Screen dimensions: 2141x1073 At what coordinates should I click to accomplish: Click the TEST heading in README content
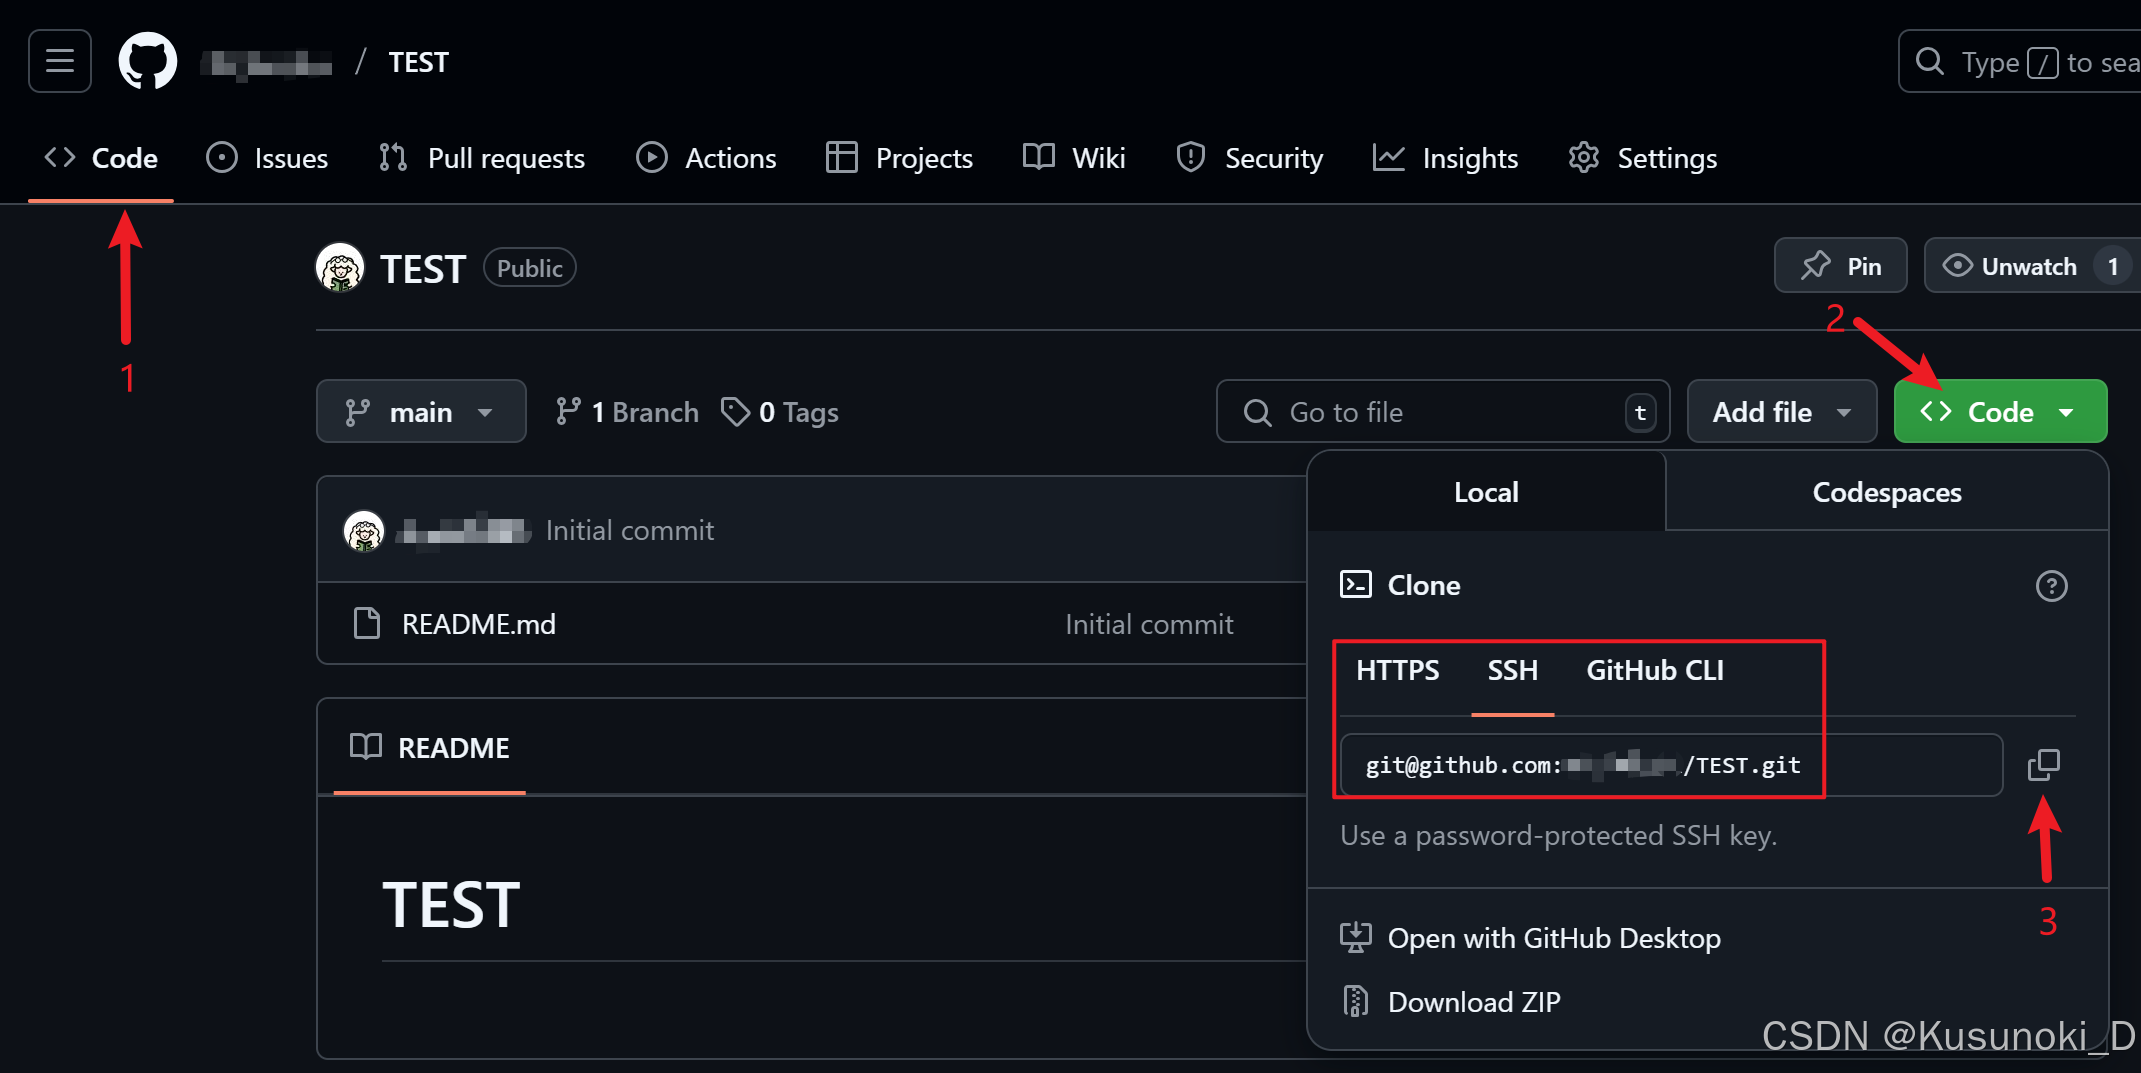coord(451,905)
